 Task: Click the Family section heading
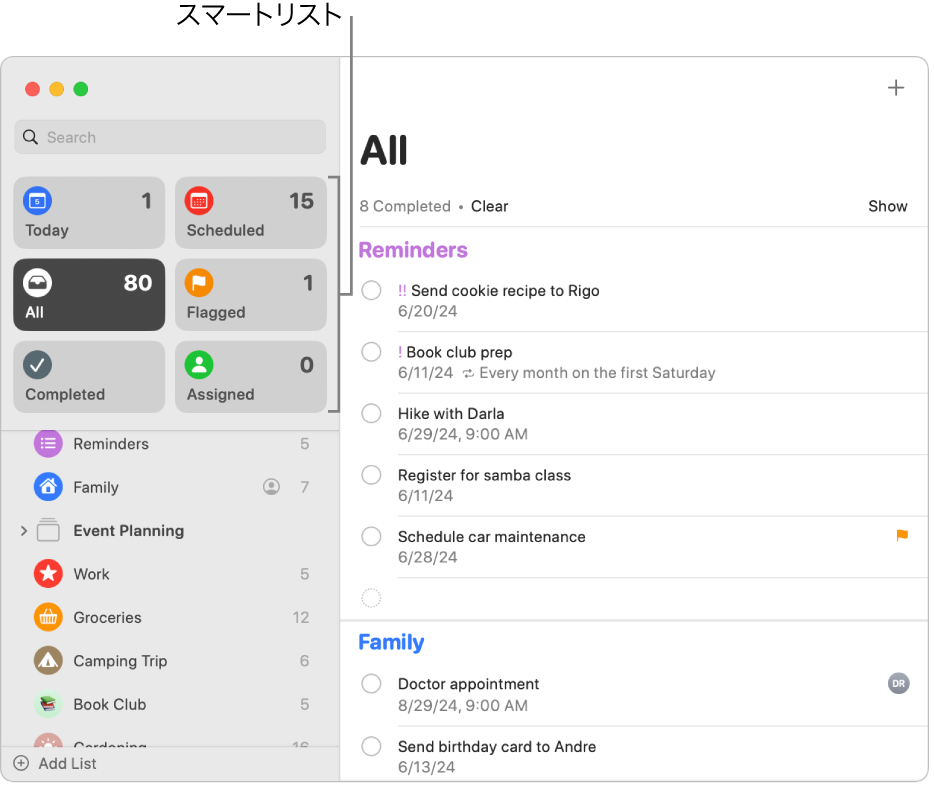(x=391, y=642)
